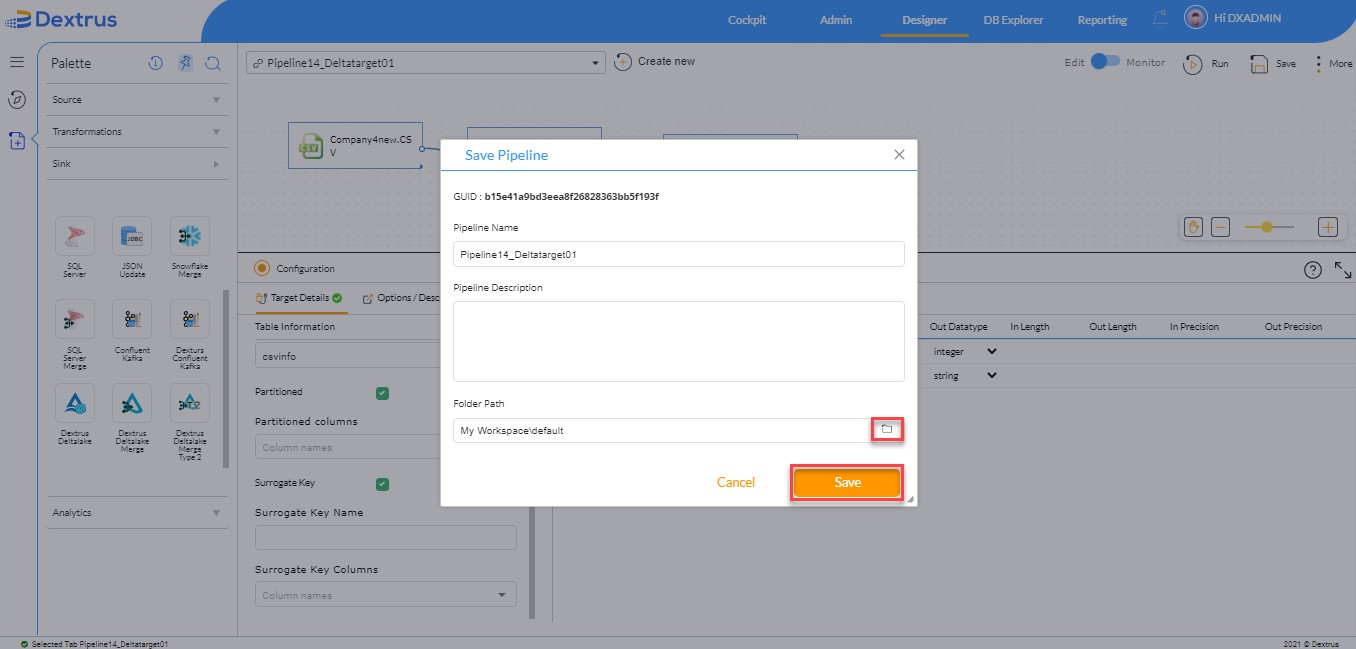Click the Folder Path input field

coord(662,430)
